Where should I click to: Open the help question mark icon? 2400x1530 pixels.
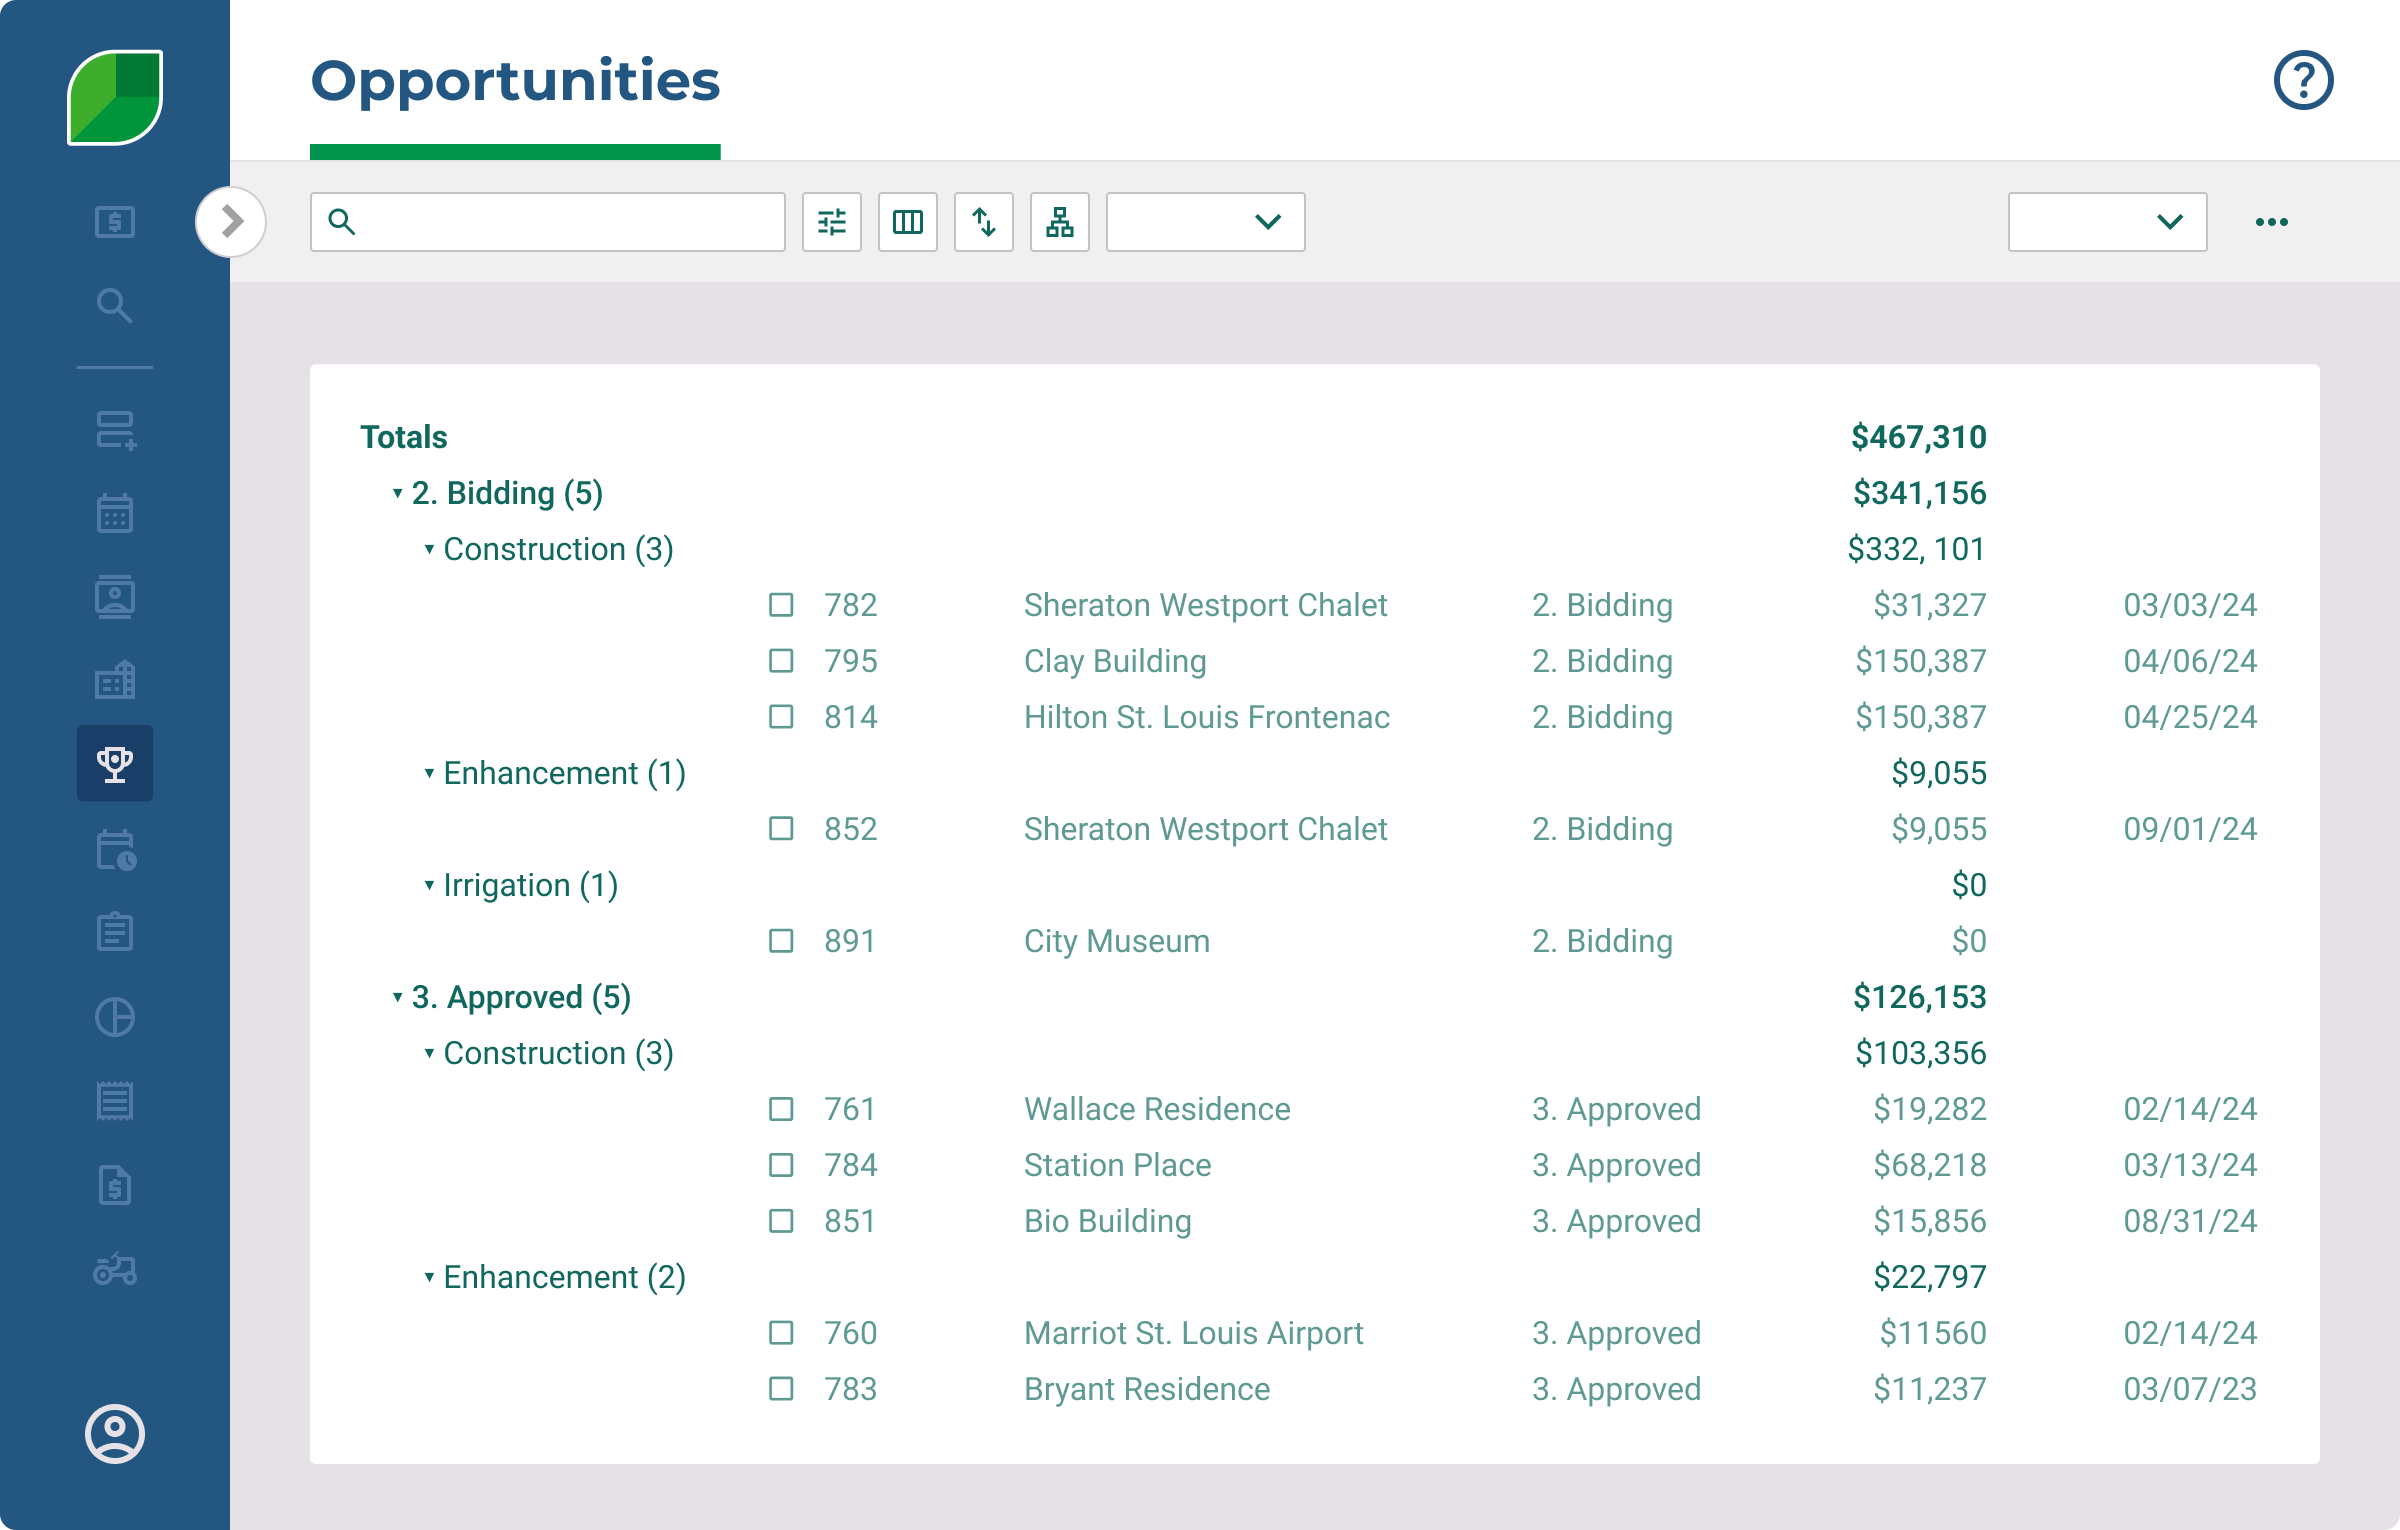pyautogui.click(x=2303, y=80)
